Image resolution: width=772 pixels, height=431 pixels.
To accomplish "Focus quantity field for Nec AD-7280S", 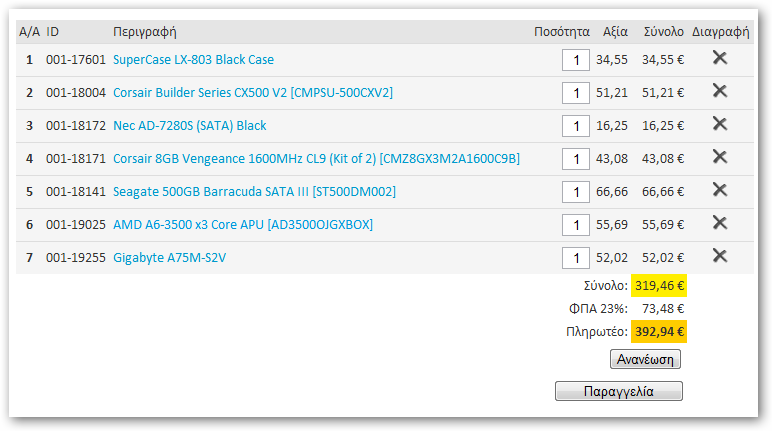I will [576, 126].
